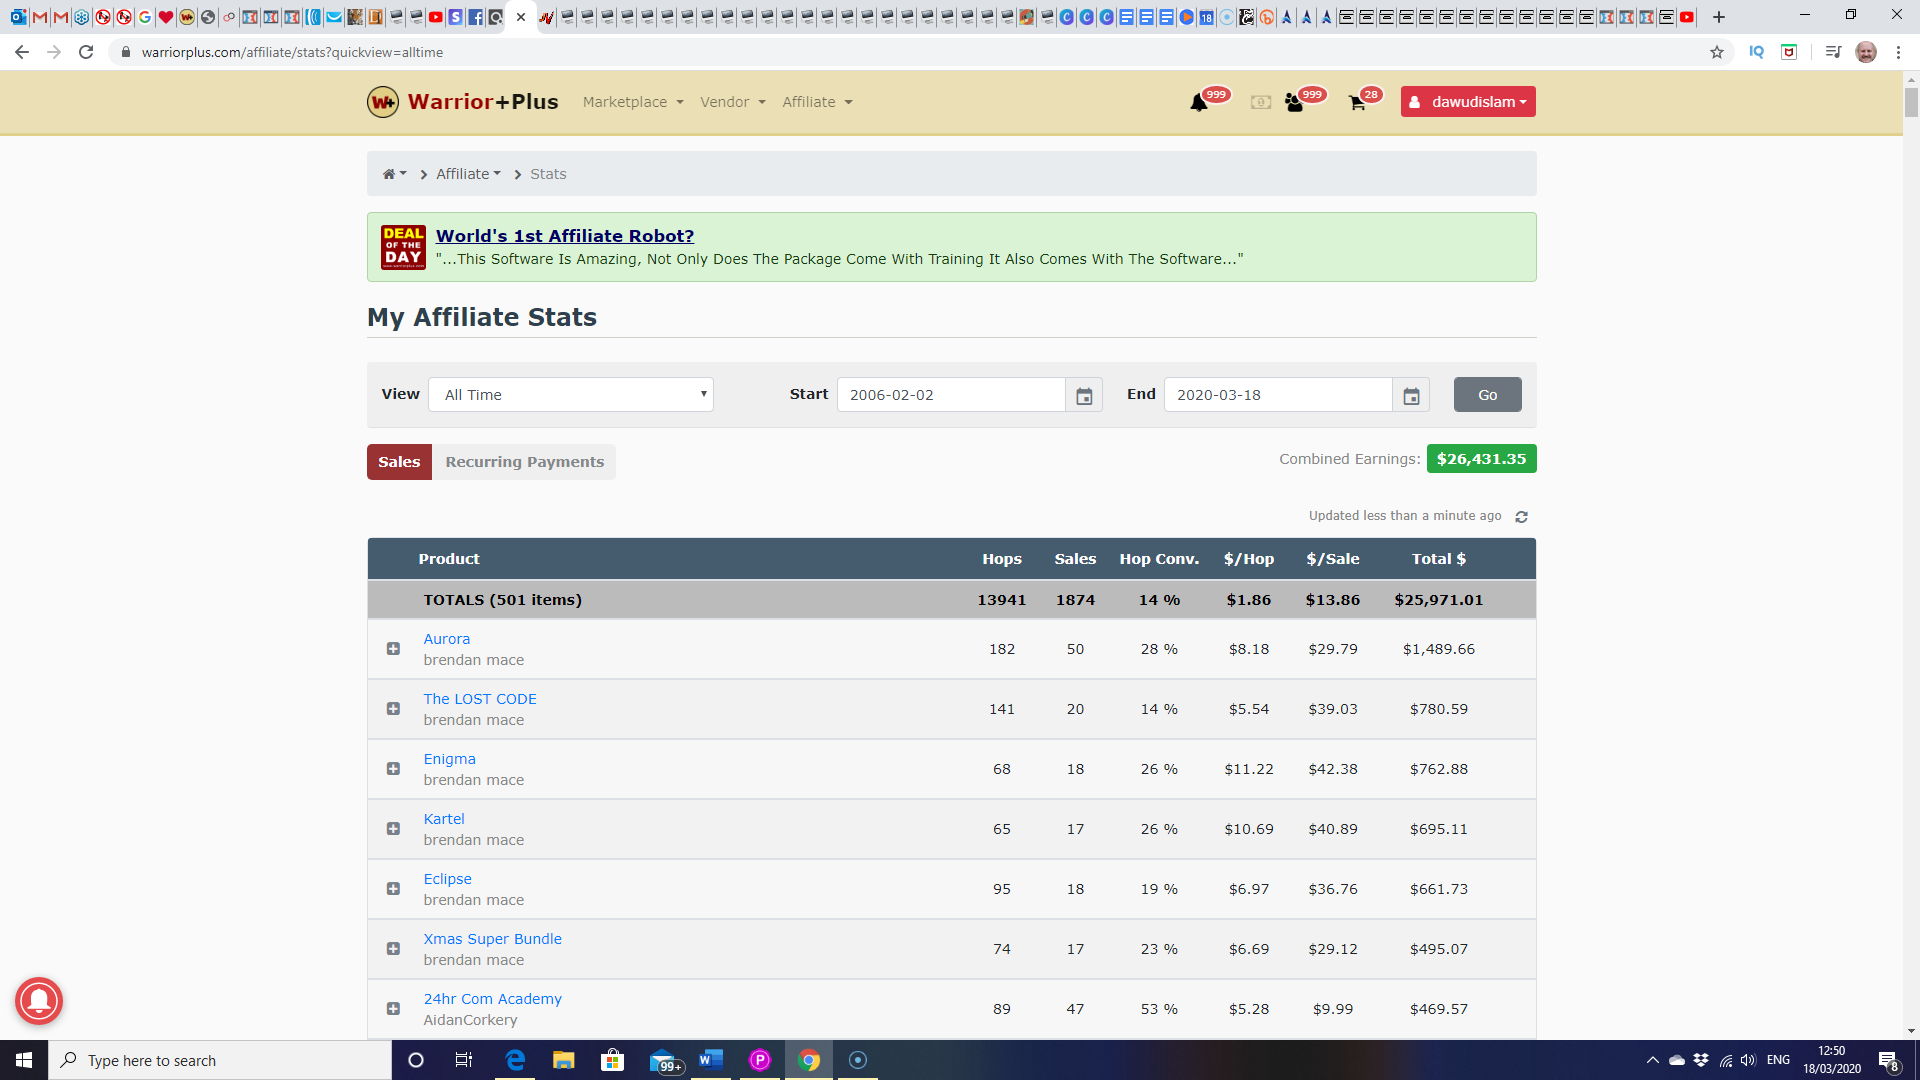Open the Affiliate navigation menu
Viewport: 1920px width, 1080px height.
pyautogui.click(x=817, y=102)
